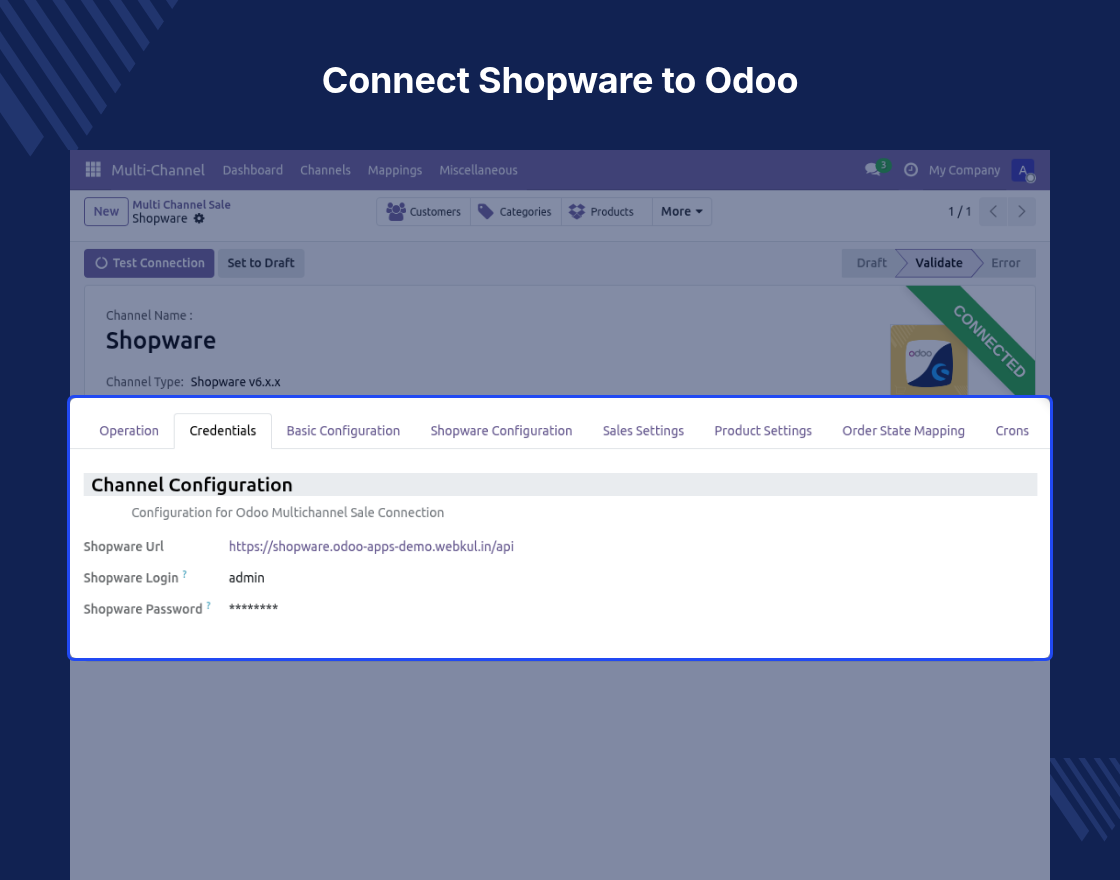
Task: Go to next record arrow
Action: point(1021,211)
